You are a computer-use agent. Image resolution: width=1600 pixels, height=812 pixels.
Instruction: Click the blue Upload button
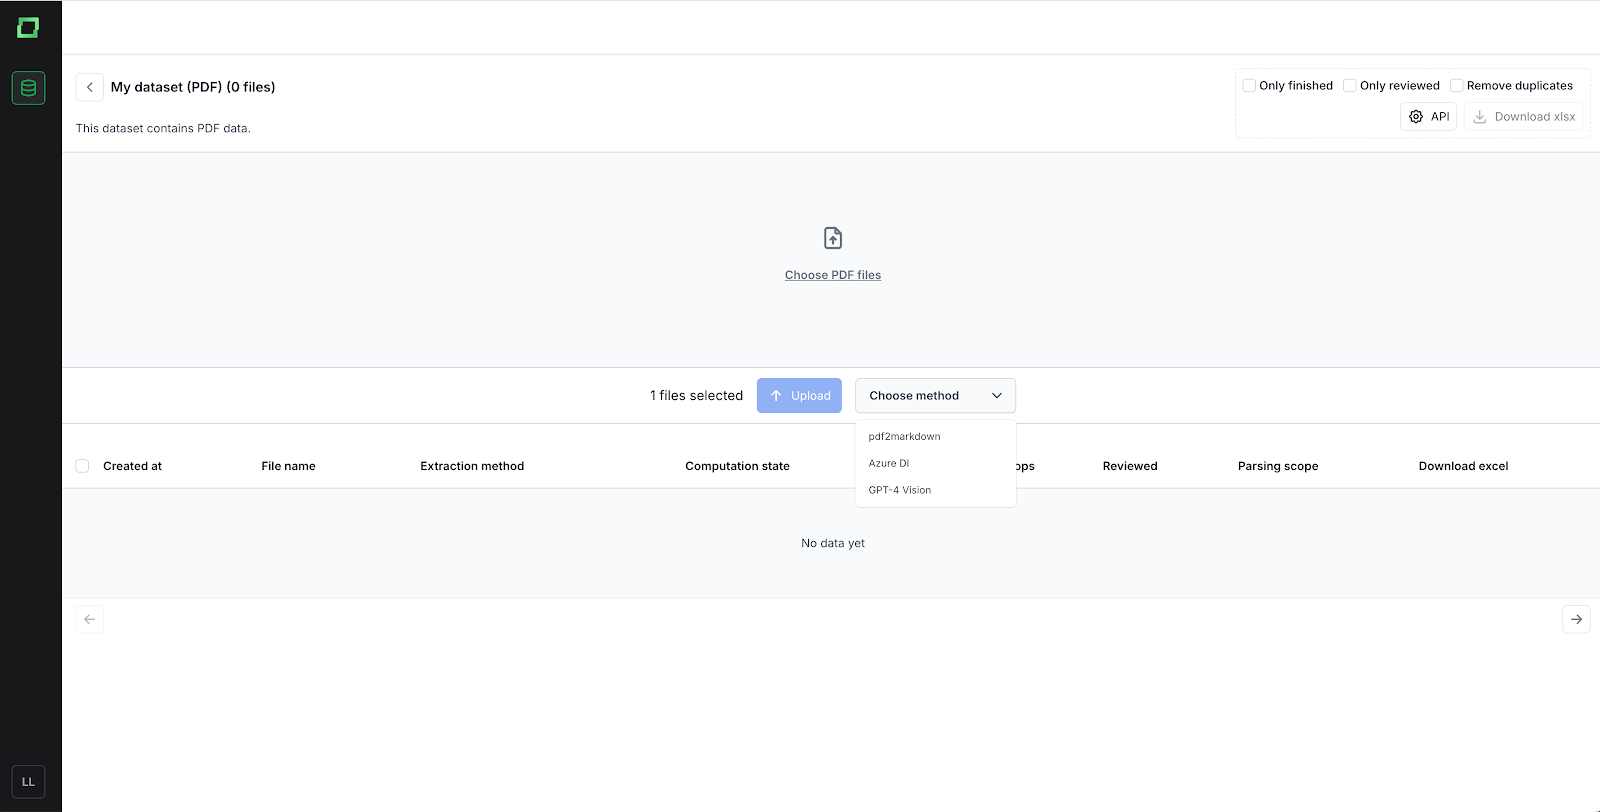coord(799,396)
